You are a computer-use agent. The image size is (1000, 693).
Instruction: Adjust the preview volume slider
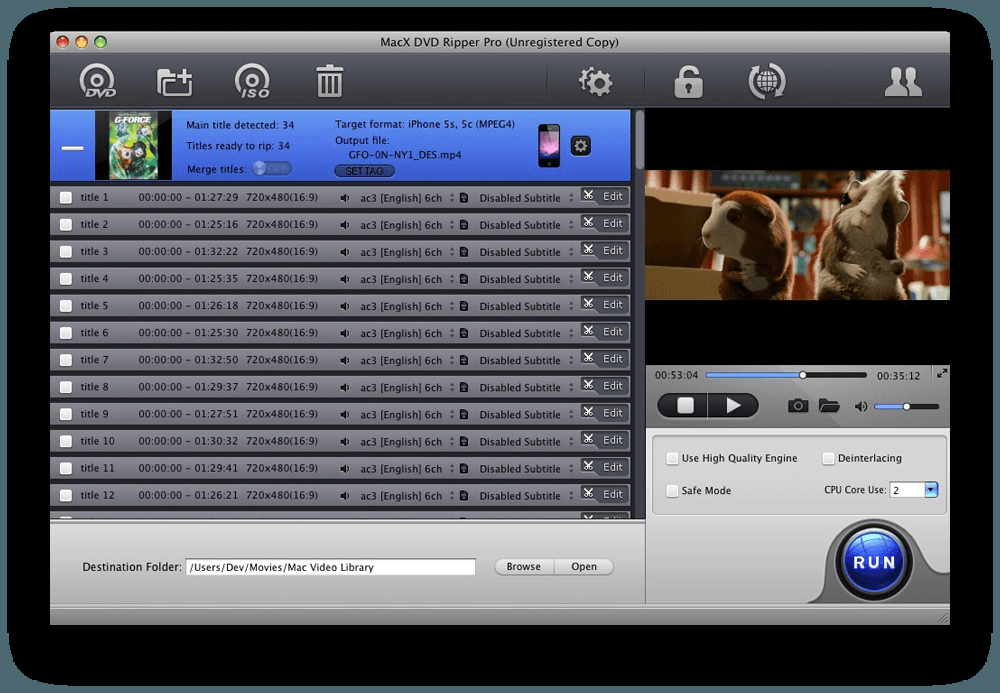pos(906,406)
